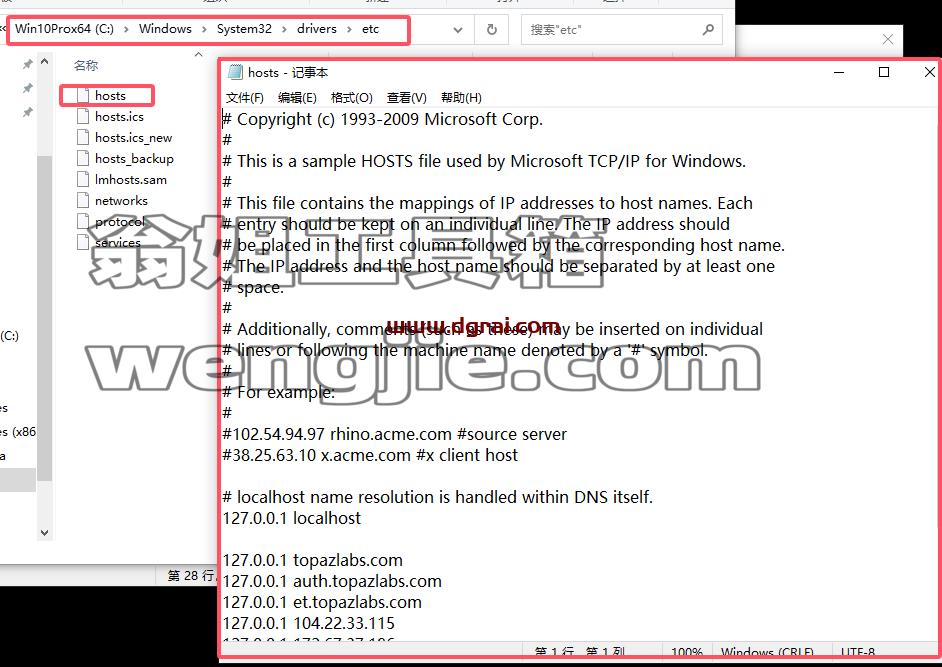Maximize the hosts Notepad window
The height and width of the screenshot is (667, 942).
point(884,72)
